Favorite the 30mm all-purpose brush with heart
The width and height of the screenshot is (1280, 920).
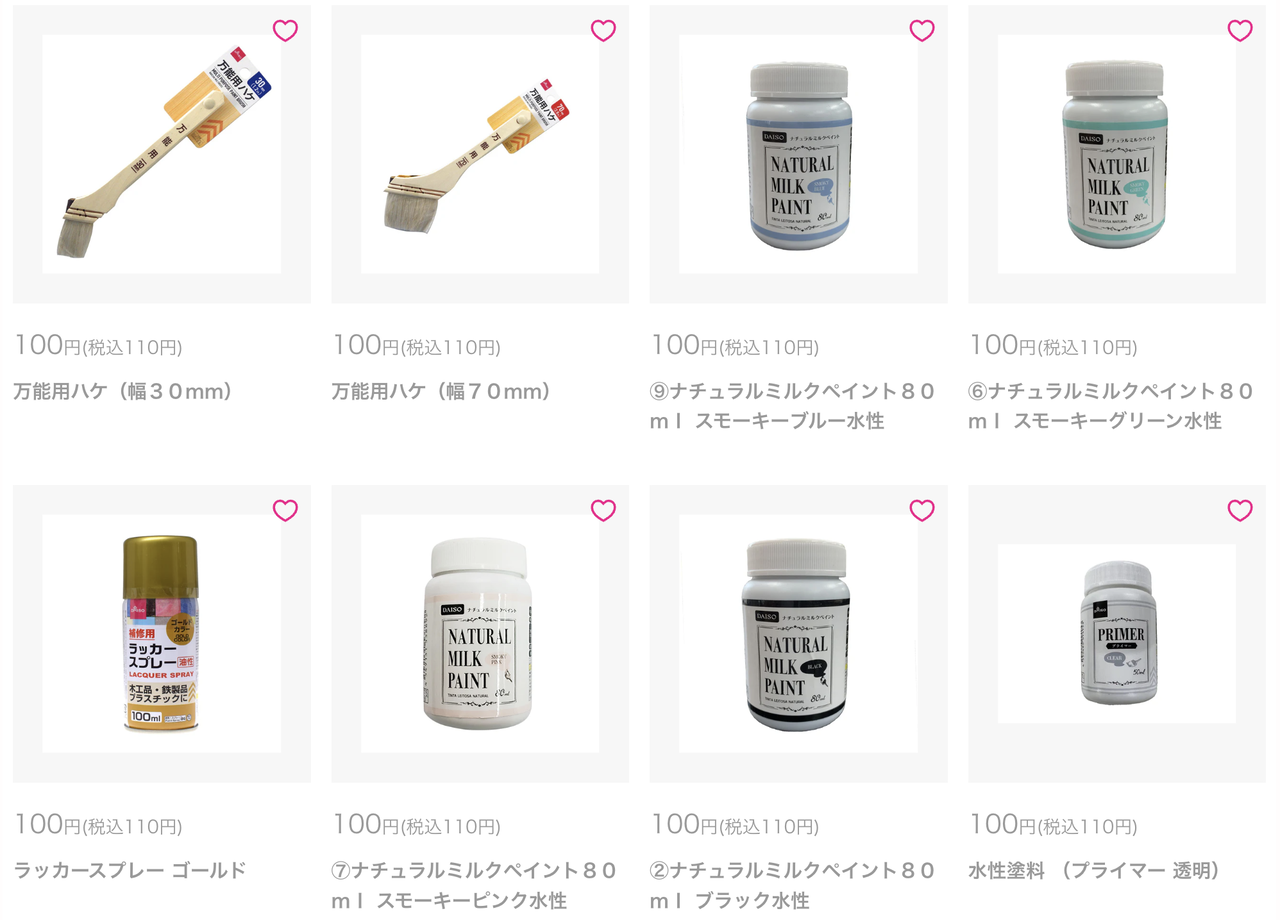(285, 31)
